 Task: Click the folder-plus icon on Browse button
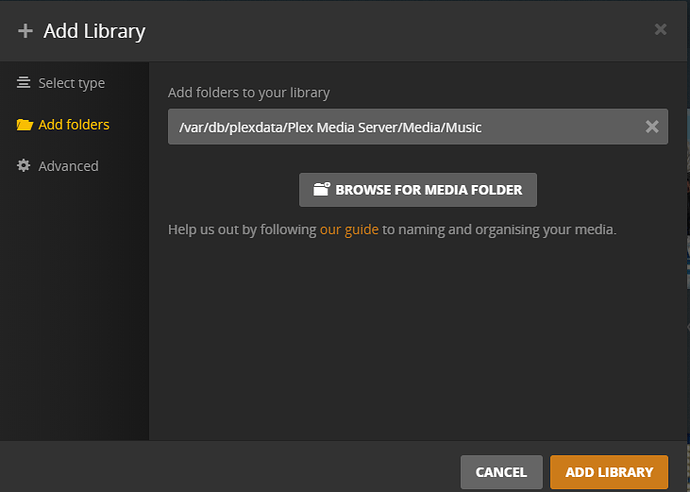[x=322, y=189]
